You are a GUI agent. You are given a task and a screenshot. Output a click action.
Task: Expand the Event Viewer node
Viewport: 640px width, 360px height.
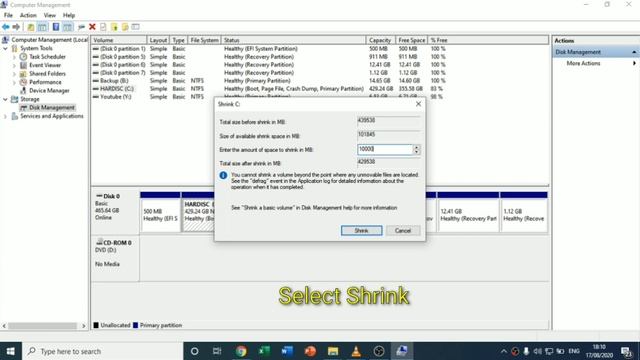(x=15, y=65)
